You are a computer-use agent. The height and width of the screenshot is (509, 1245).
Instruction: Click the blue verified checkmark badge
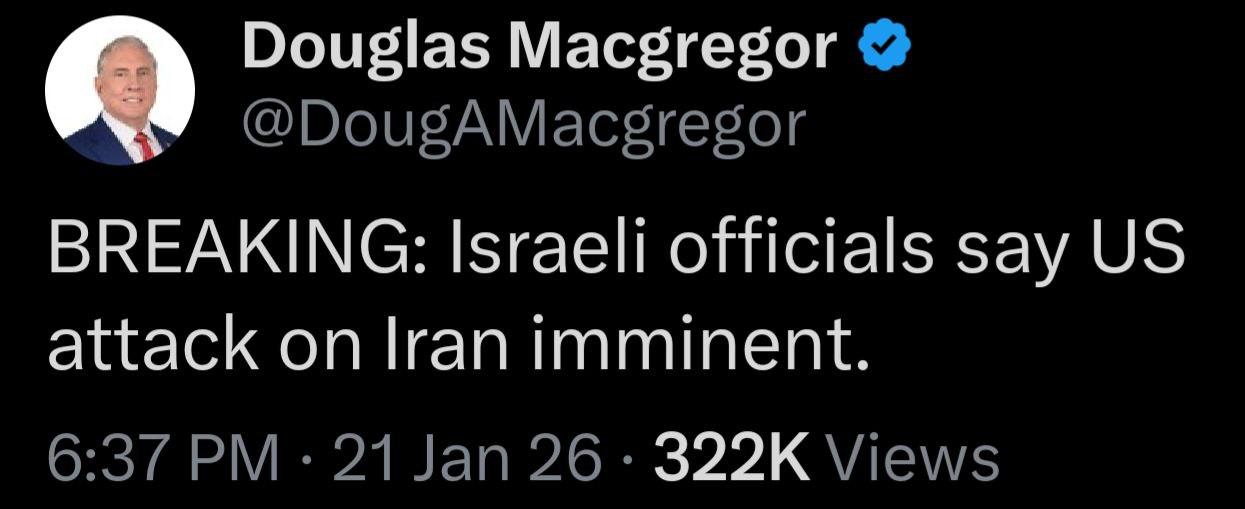tap(884, 48)
